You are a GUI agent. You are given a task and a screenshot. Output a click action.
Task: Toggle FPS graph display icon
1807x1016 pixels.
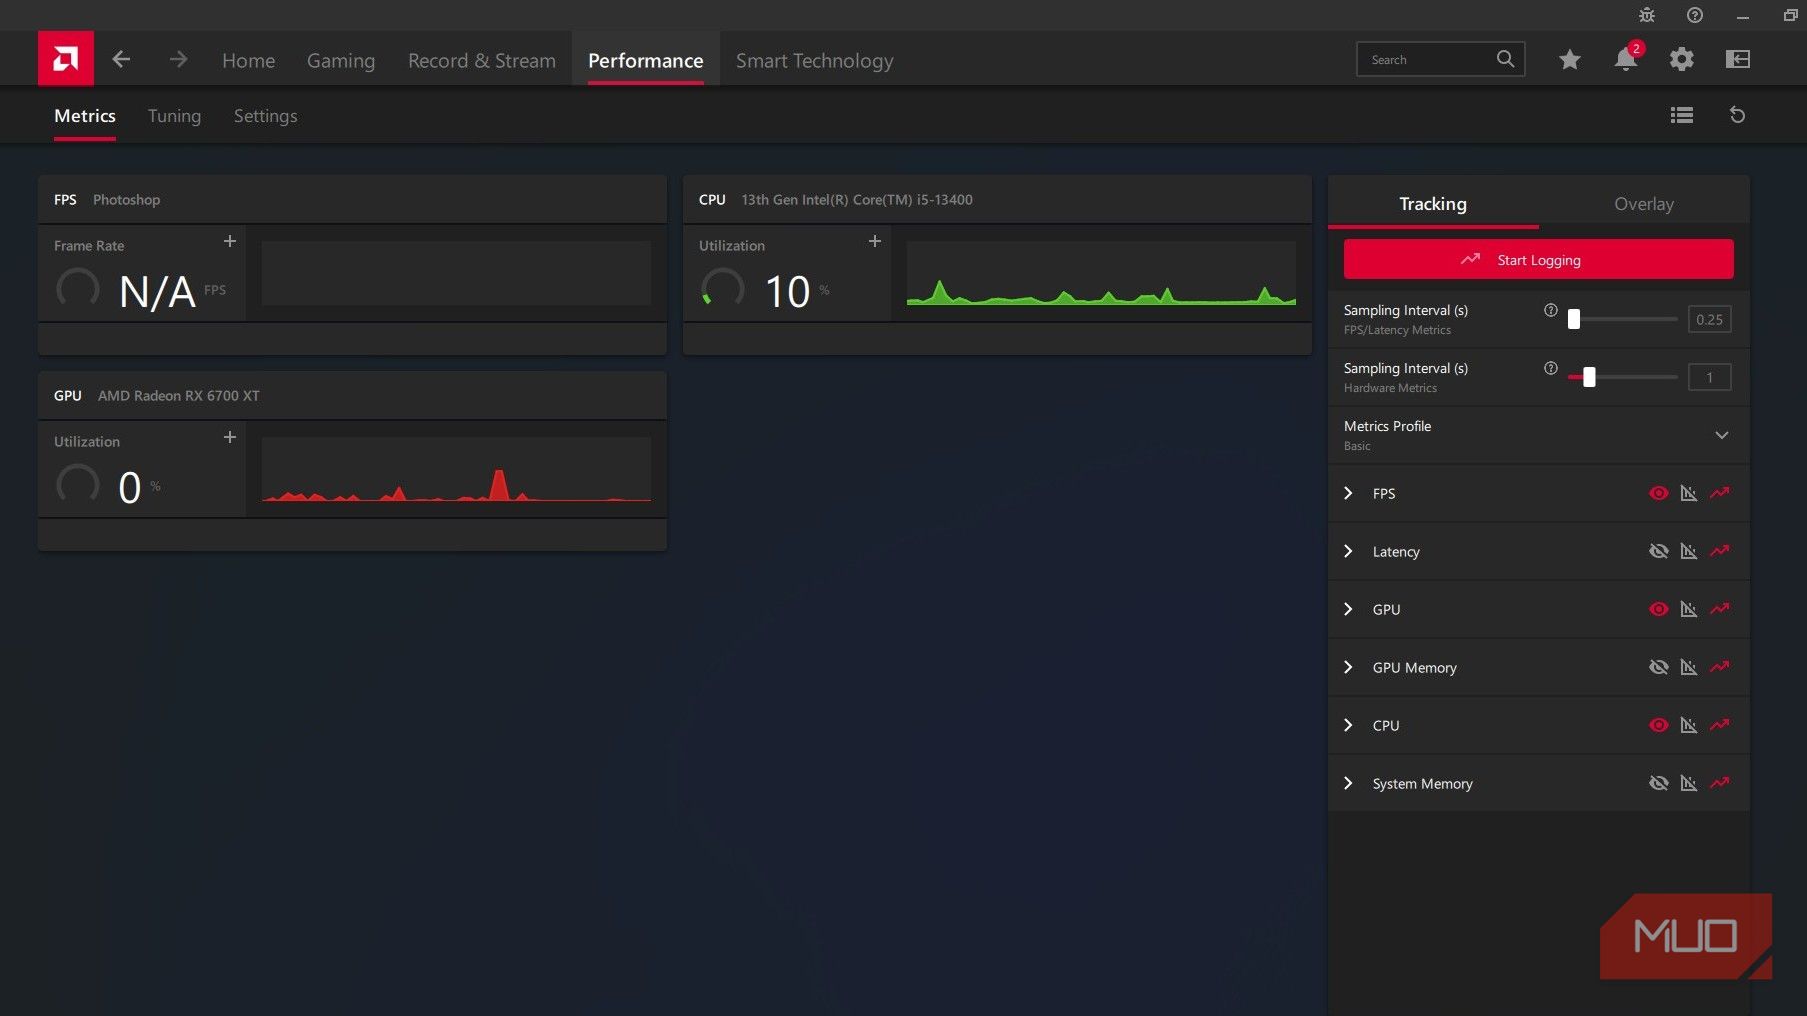point(1689,493)
